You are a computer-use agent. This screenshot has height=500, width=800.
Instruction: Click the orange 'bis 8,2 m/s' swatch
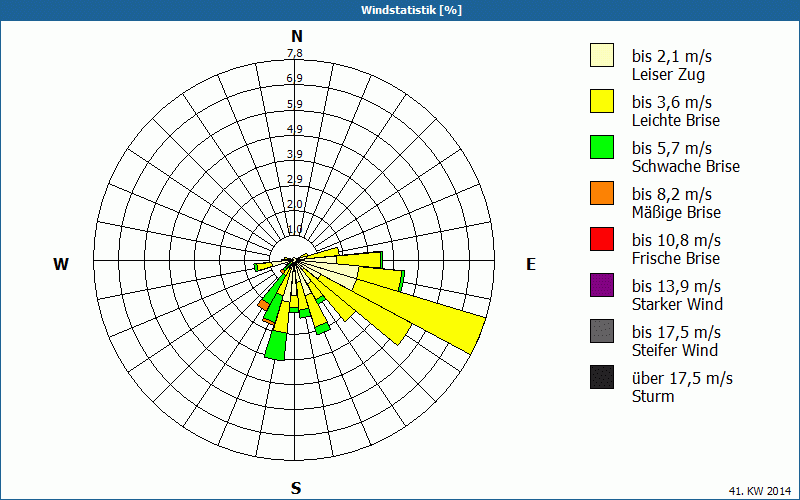click(x=602, y=193)
